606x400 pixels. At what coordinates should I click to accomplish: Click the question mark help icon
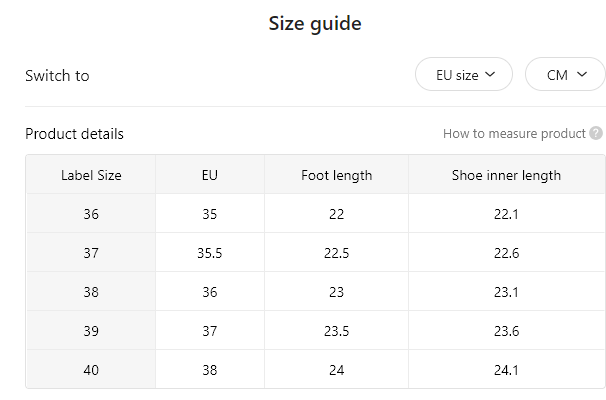[x=596, y=133]
